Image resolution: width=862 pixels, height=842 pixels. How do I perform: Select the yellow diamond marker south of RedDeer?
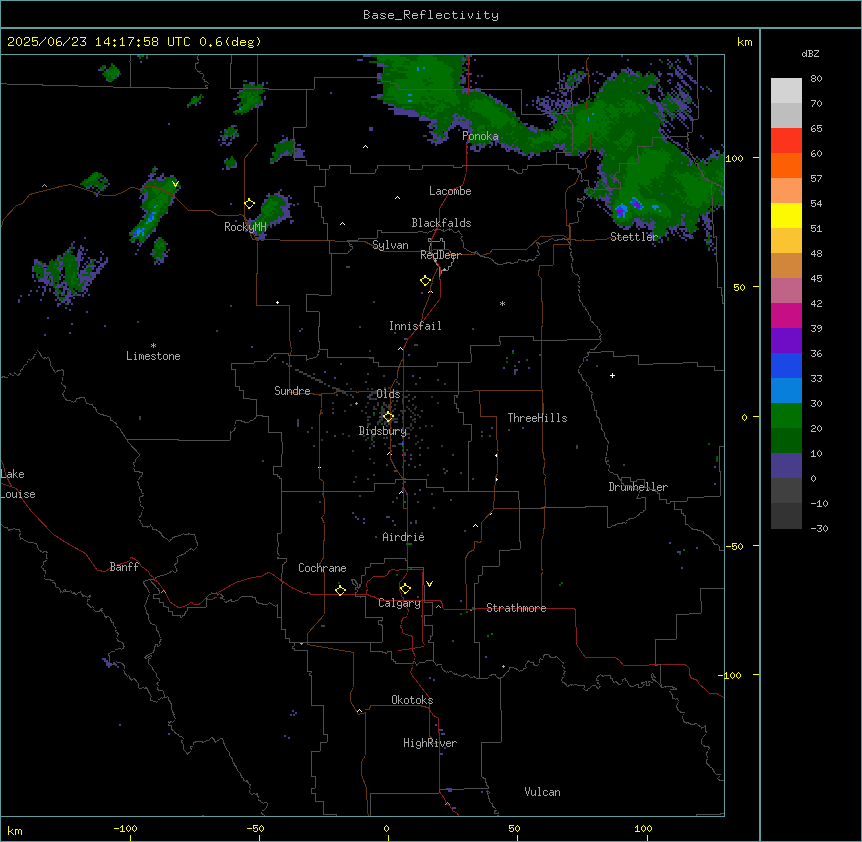pos(425,280)
